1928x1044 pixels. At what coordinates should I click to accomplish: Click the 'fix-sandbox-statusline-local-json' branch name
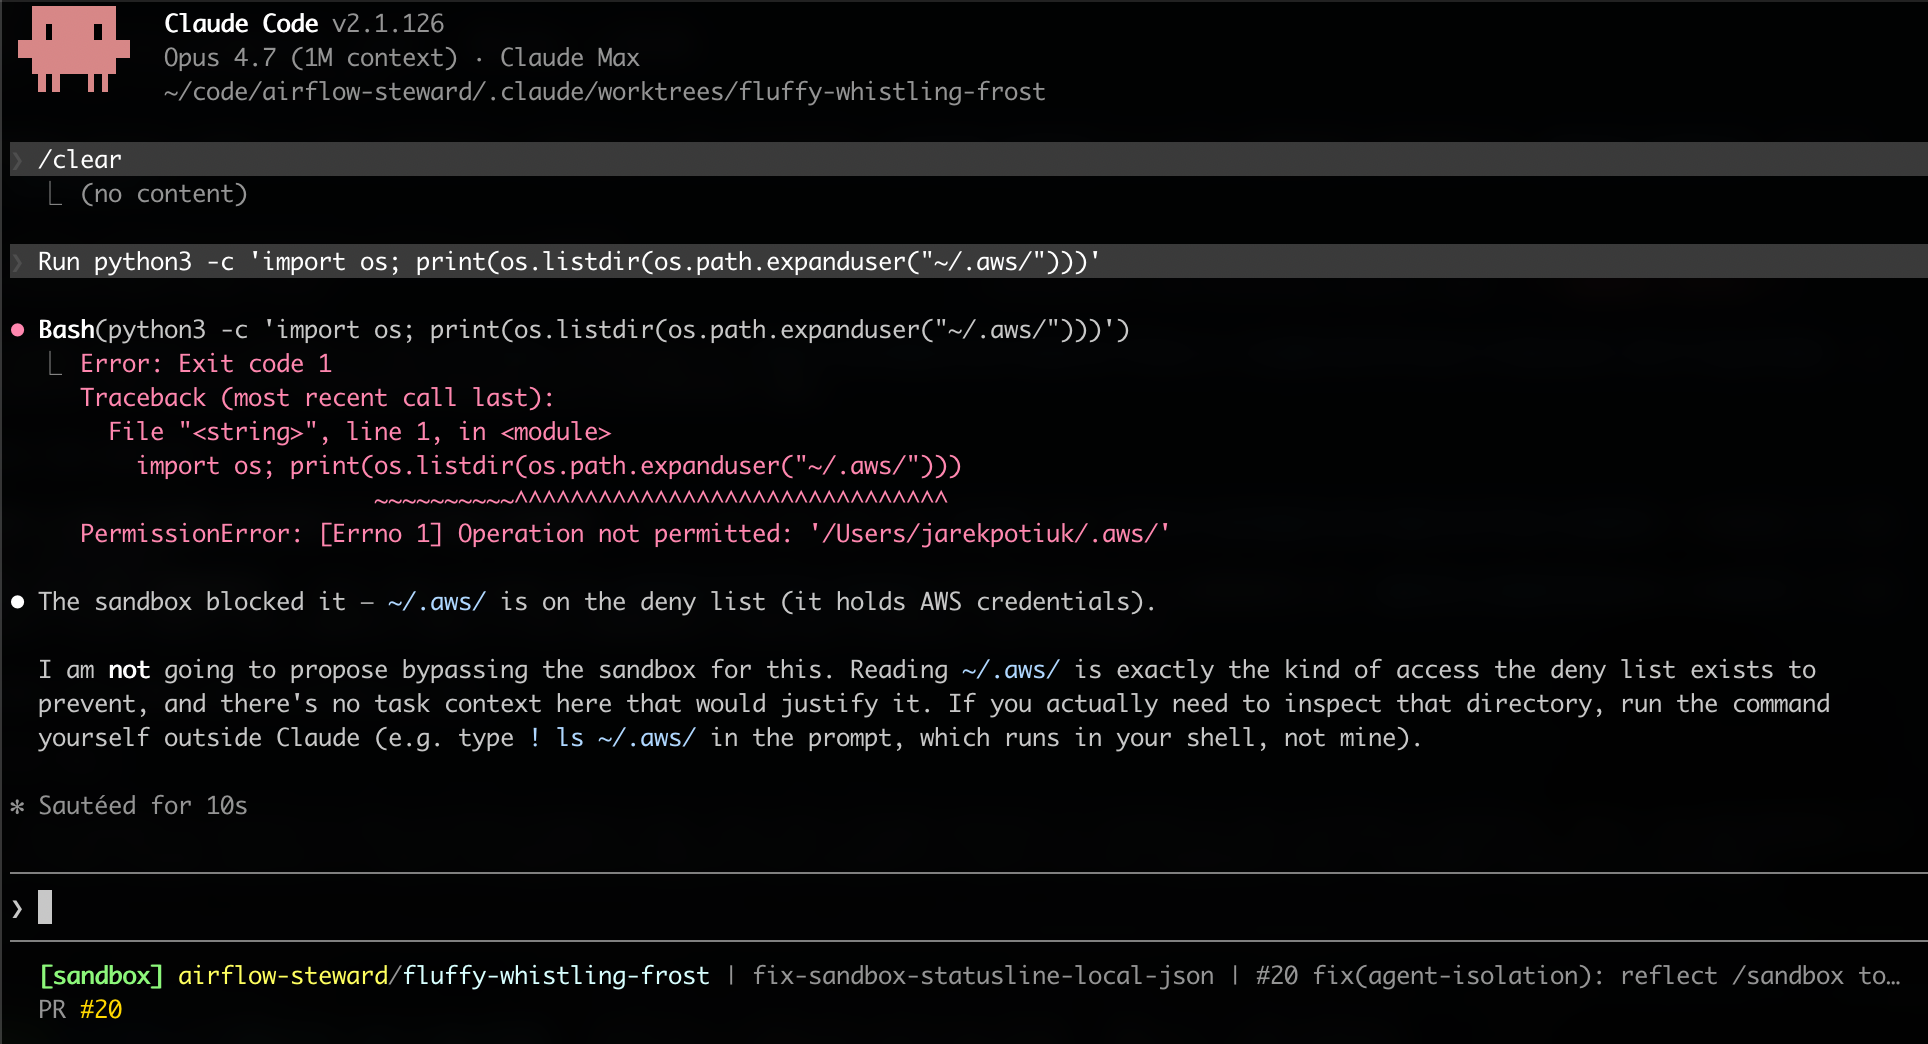983,976
